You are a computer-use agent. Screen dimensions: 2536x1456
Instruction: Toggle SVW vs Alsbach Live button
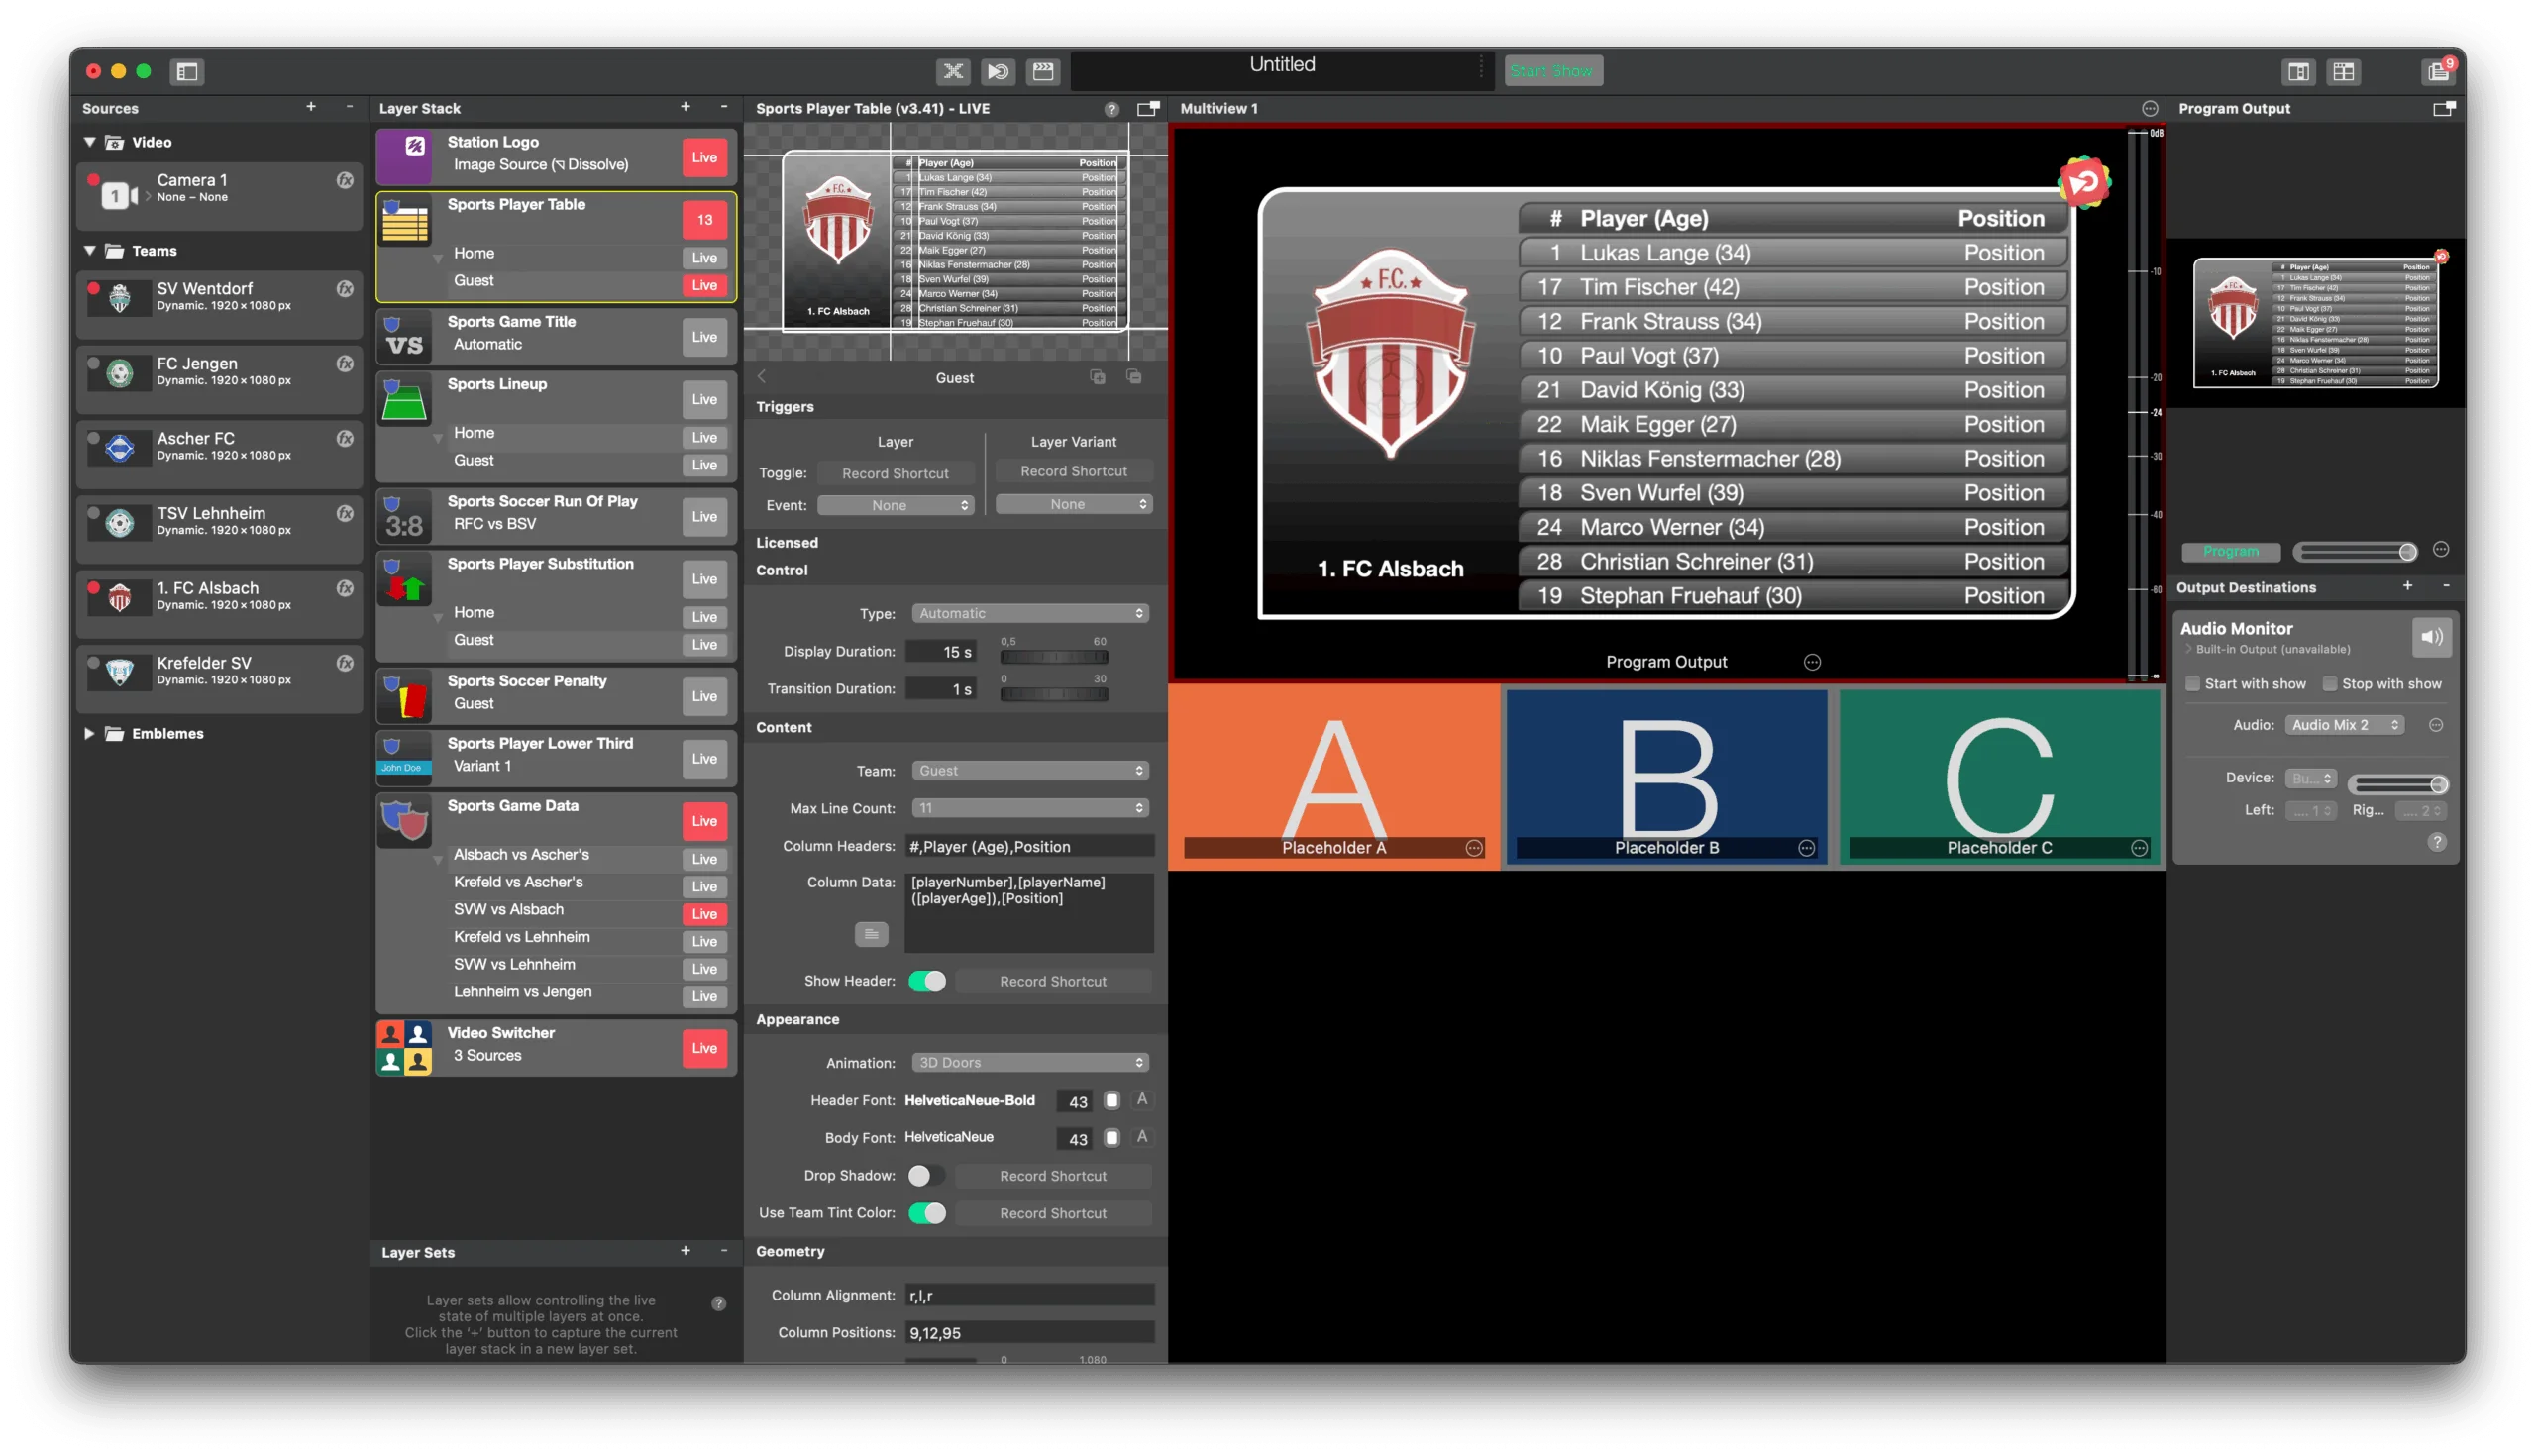tap(704, 914)
